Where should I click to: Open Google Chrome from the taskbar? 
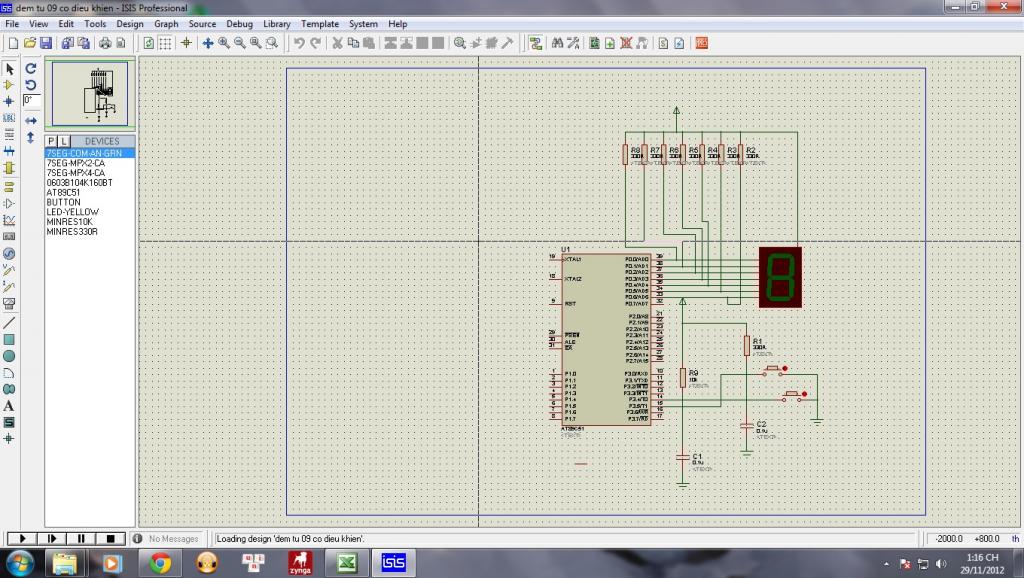click(x=160, y=563)
